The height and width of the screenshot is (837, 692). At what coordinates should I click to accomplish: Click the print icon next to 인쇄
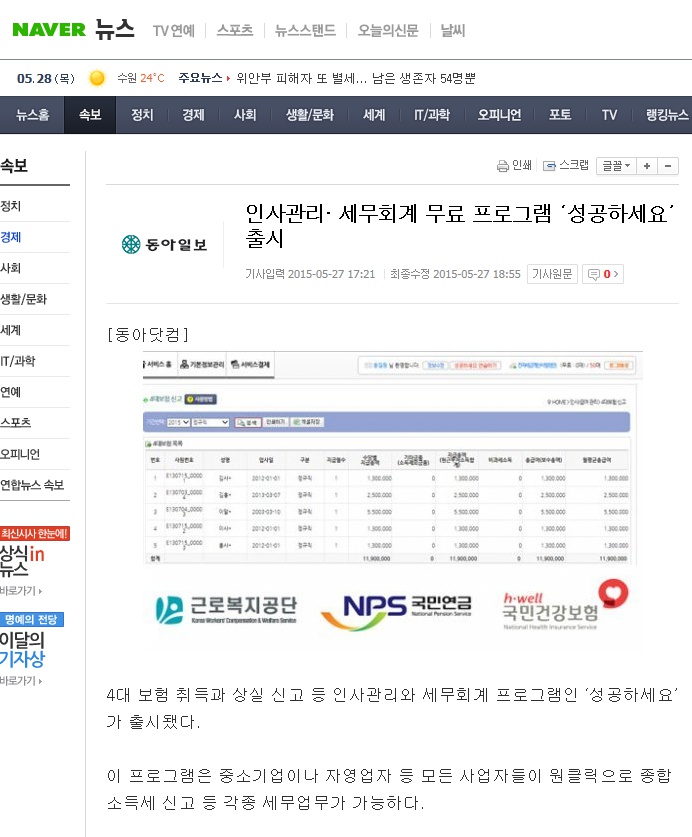click(x=502, y=166)
